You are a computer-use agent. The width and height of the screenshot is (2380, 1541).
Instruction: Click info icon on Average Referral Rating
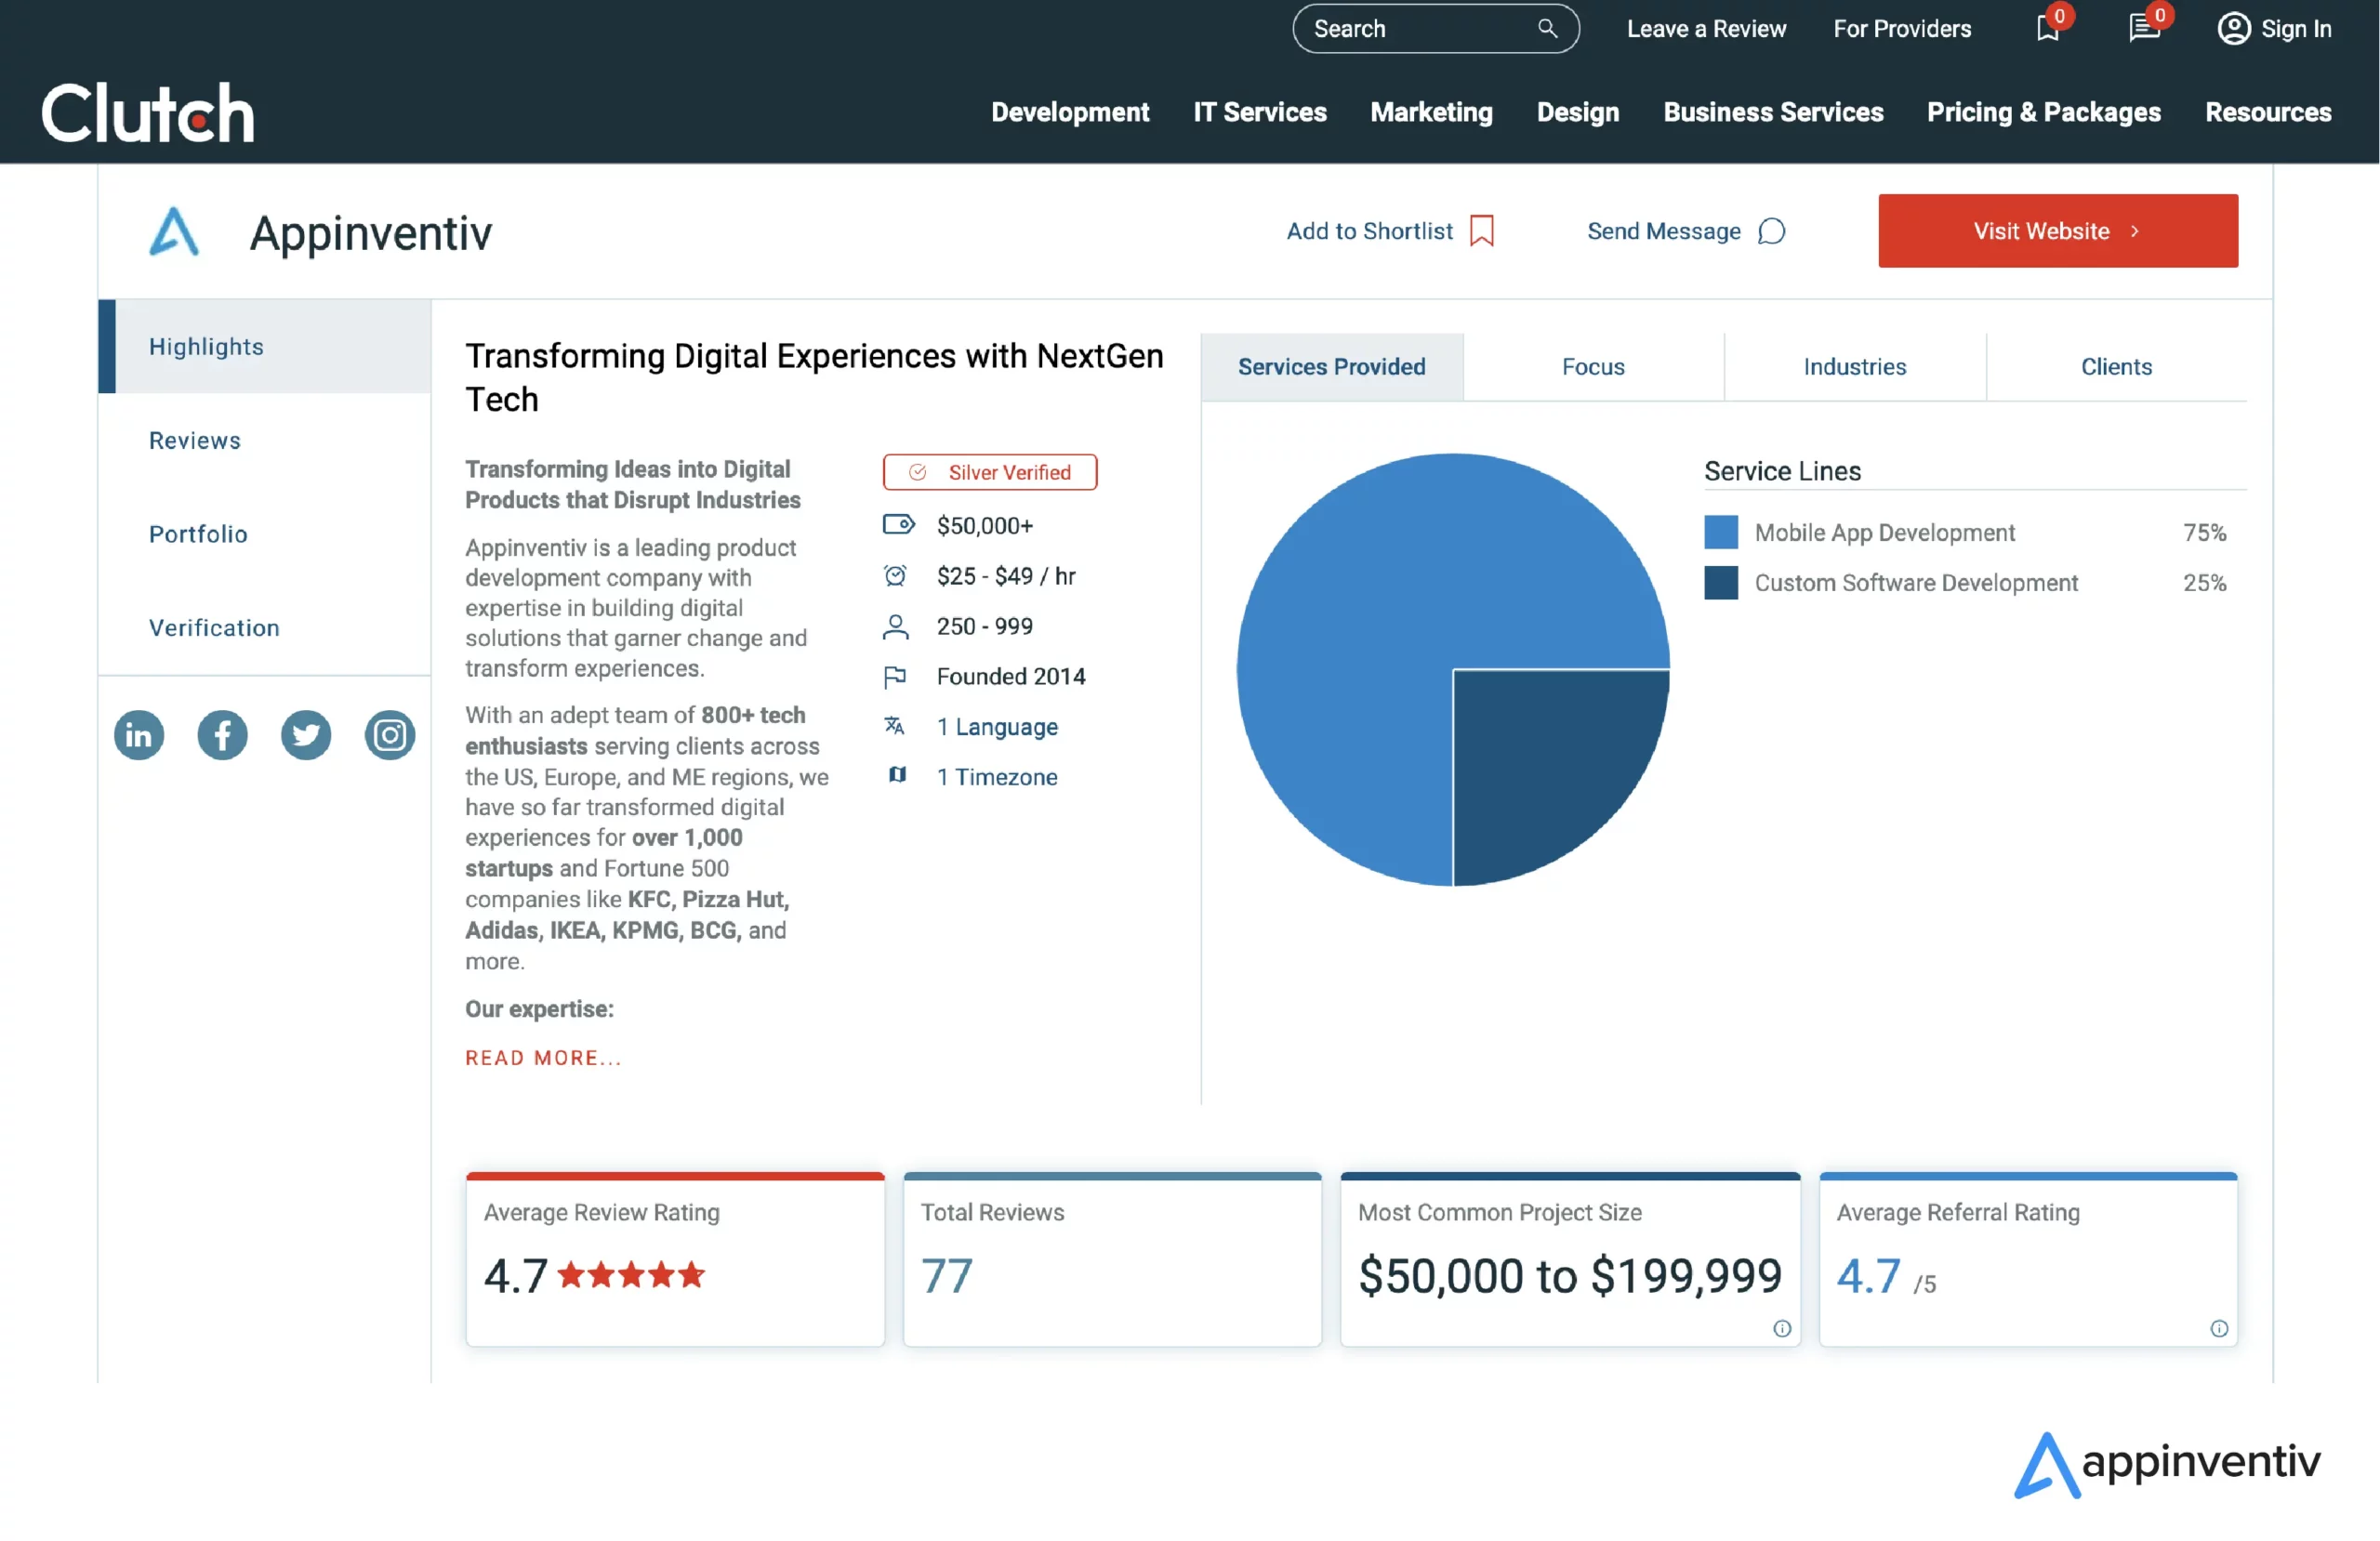tap(2218, 1328)
